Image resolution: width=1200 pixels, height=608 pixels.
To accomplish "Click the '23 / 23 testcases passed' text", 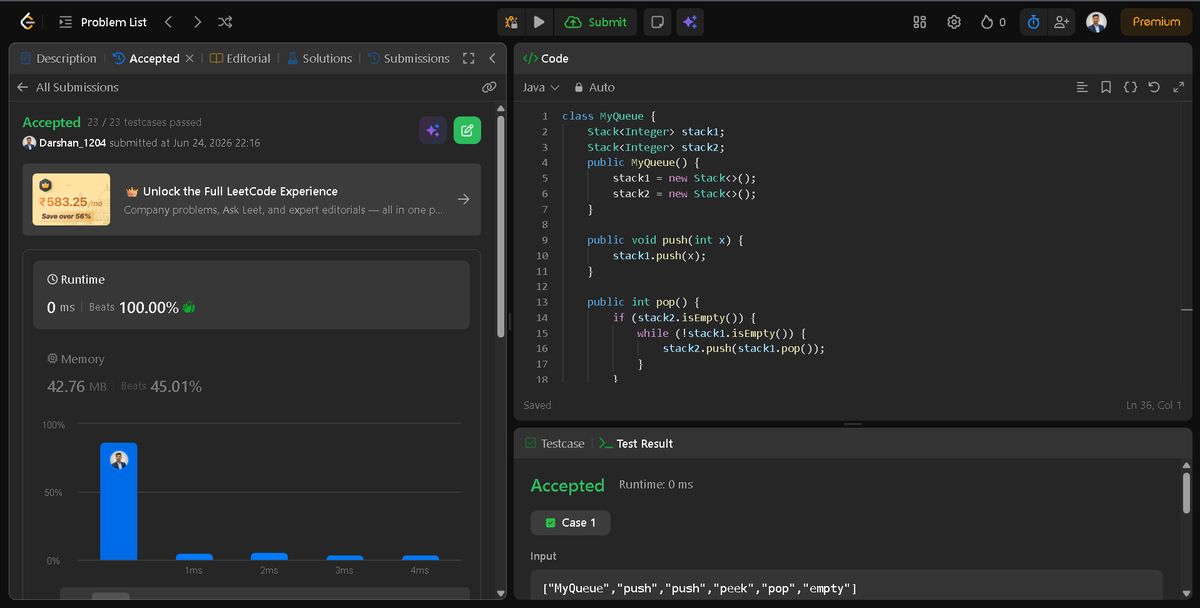I will (145, 122).
